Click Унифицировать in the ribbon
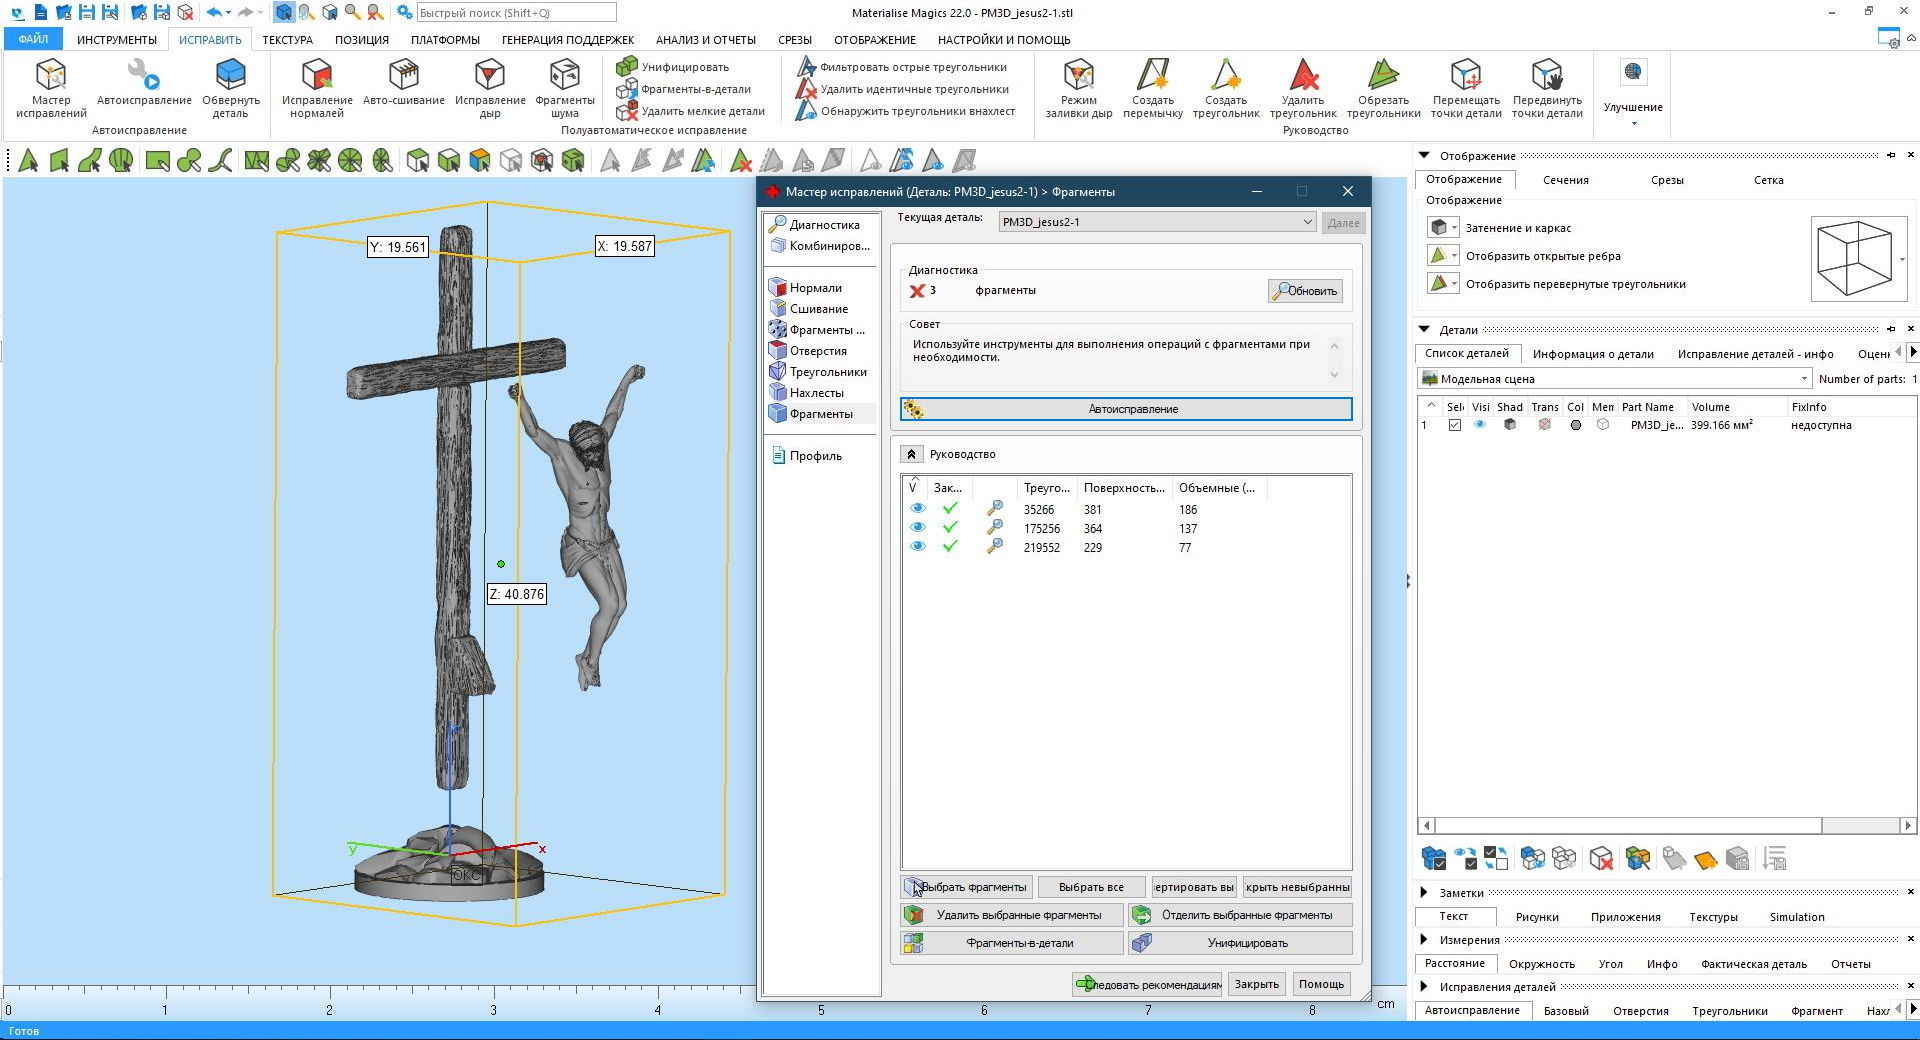Screen dimensions: 1920x1040 point(673,67)
